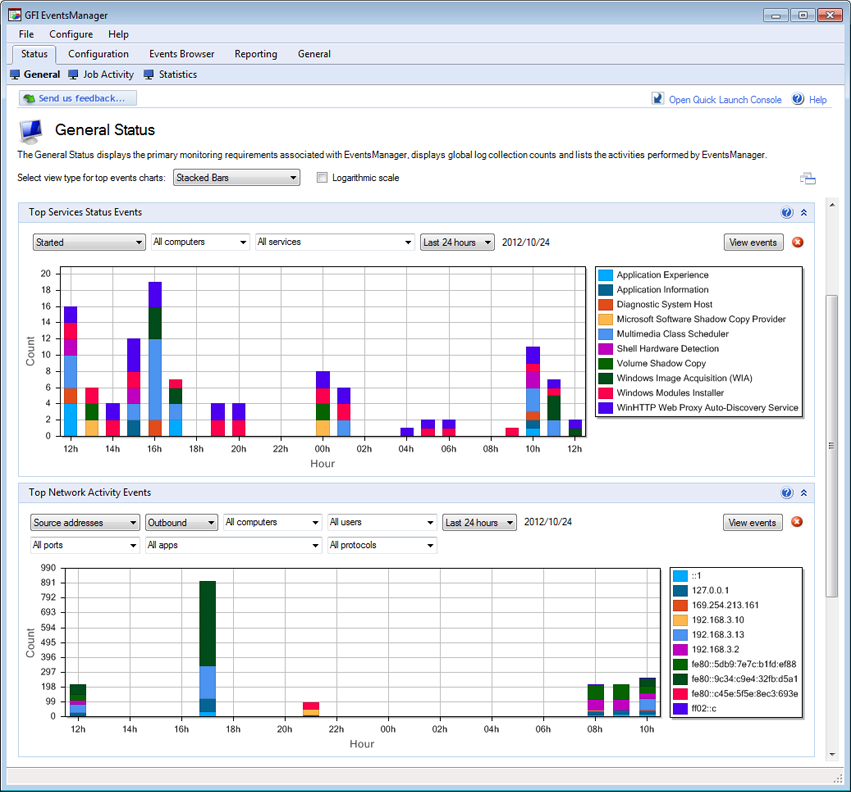Click the help icon in Top Services Status Events
Viewport: 851px width, 792px height.
pos(787,213)
